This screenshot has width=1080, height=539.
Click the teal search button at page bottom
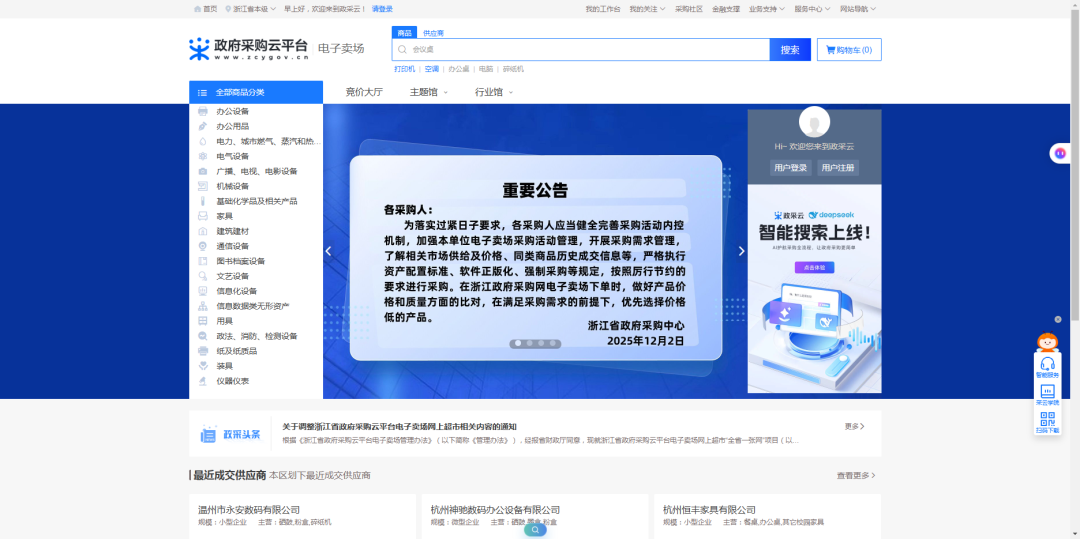(x=535, y=530)
